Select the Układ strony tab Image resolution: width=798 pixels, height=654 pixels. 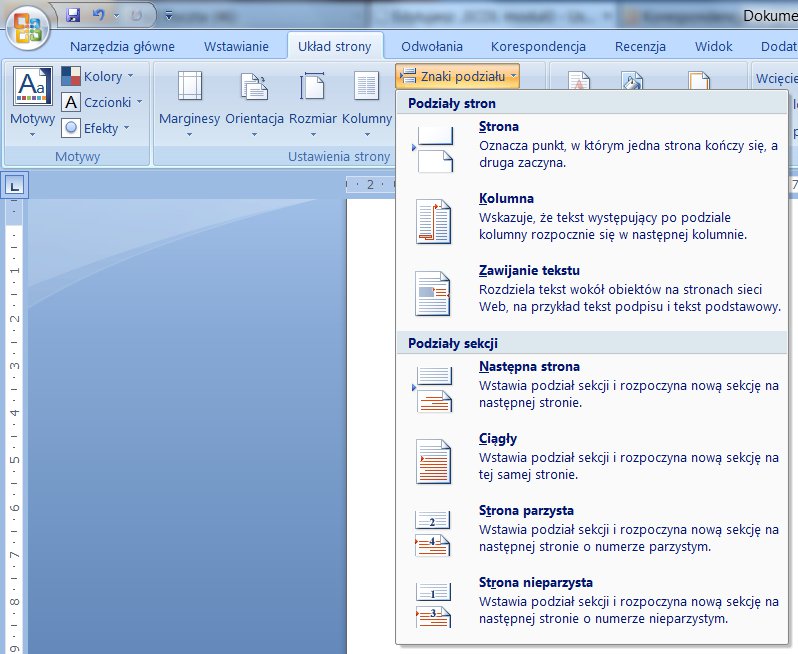coord(335,46)
